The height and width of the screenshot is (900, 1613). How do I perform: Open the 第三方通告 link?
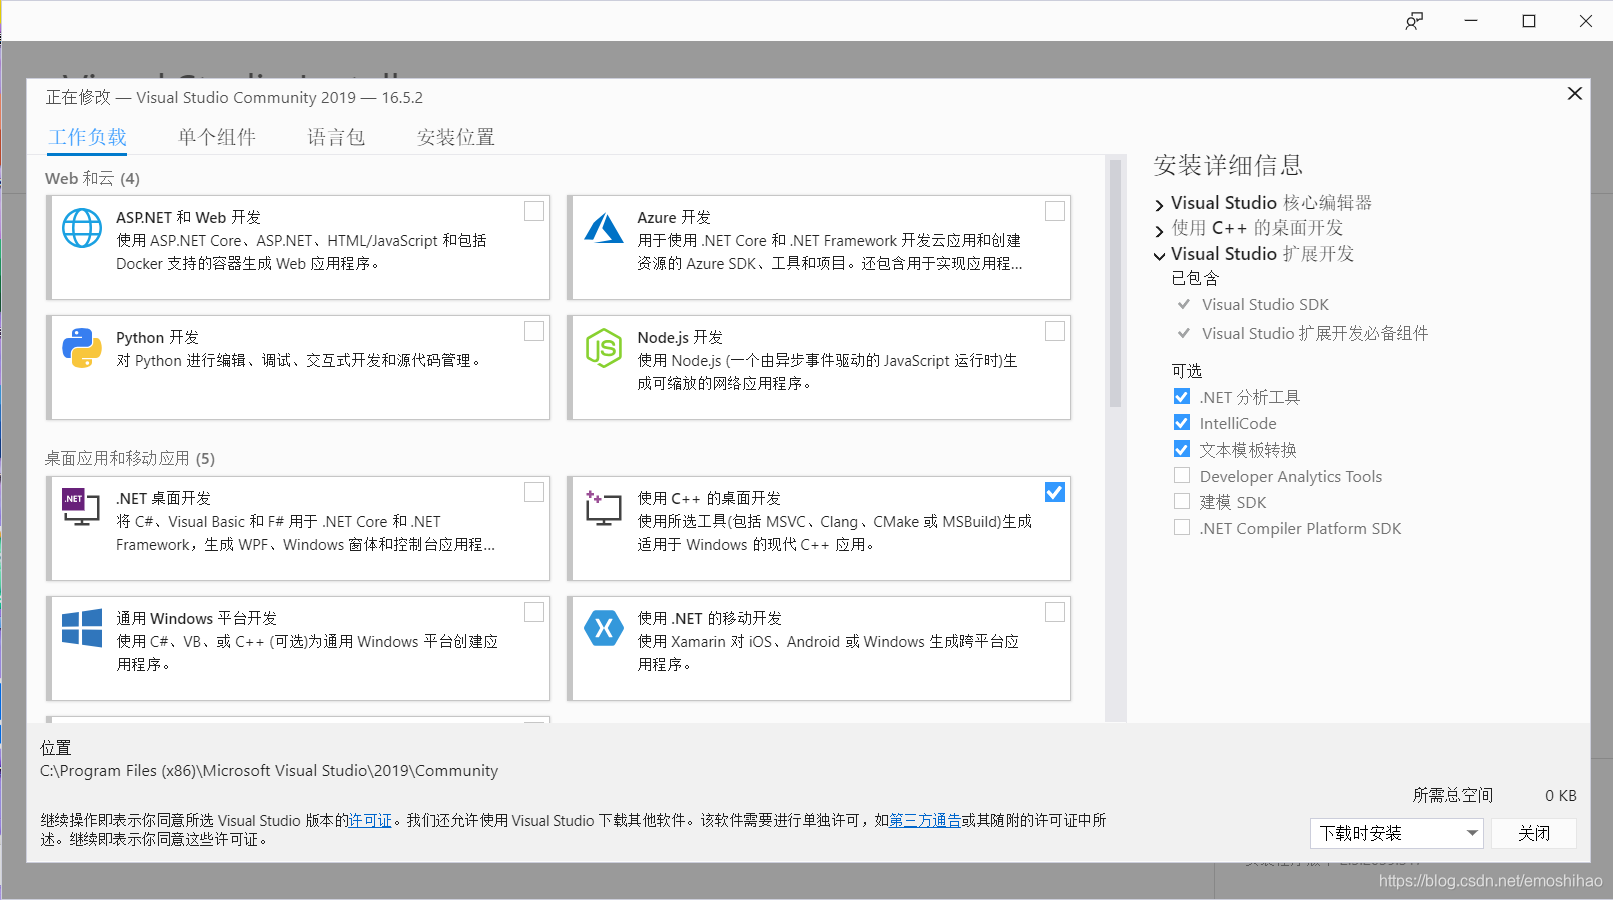[x=925, y=820]
